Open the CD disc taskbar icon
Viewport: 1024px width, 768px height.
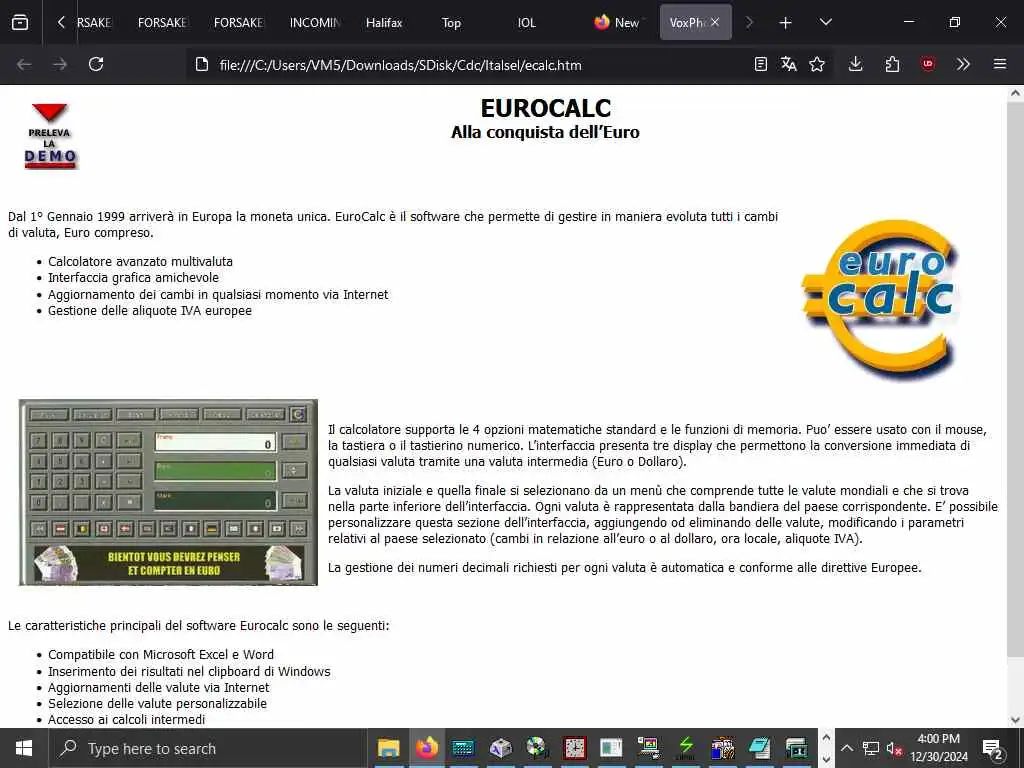pyautogui.click(x=537, y=748)
